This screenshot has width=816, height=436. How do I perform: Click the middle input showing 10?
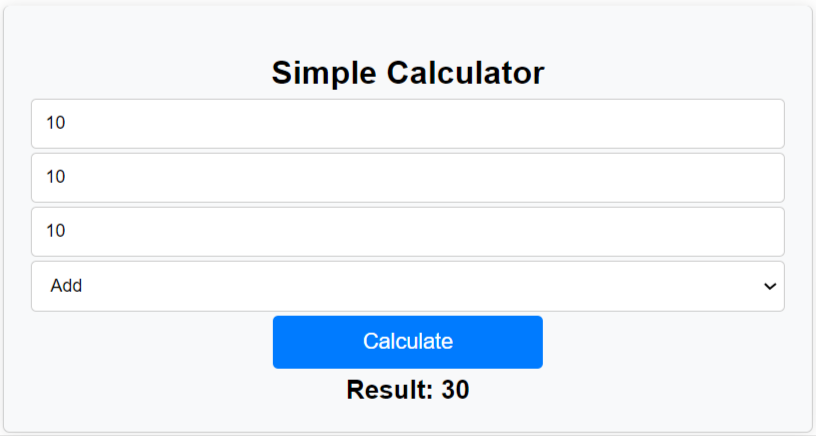407,178
